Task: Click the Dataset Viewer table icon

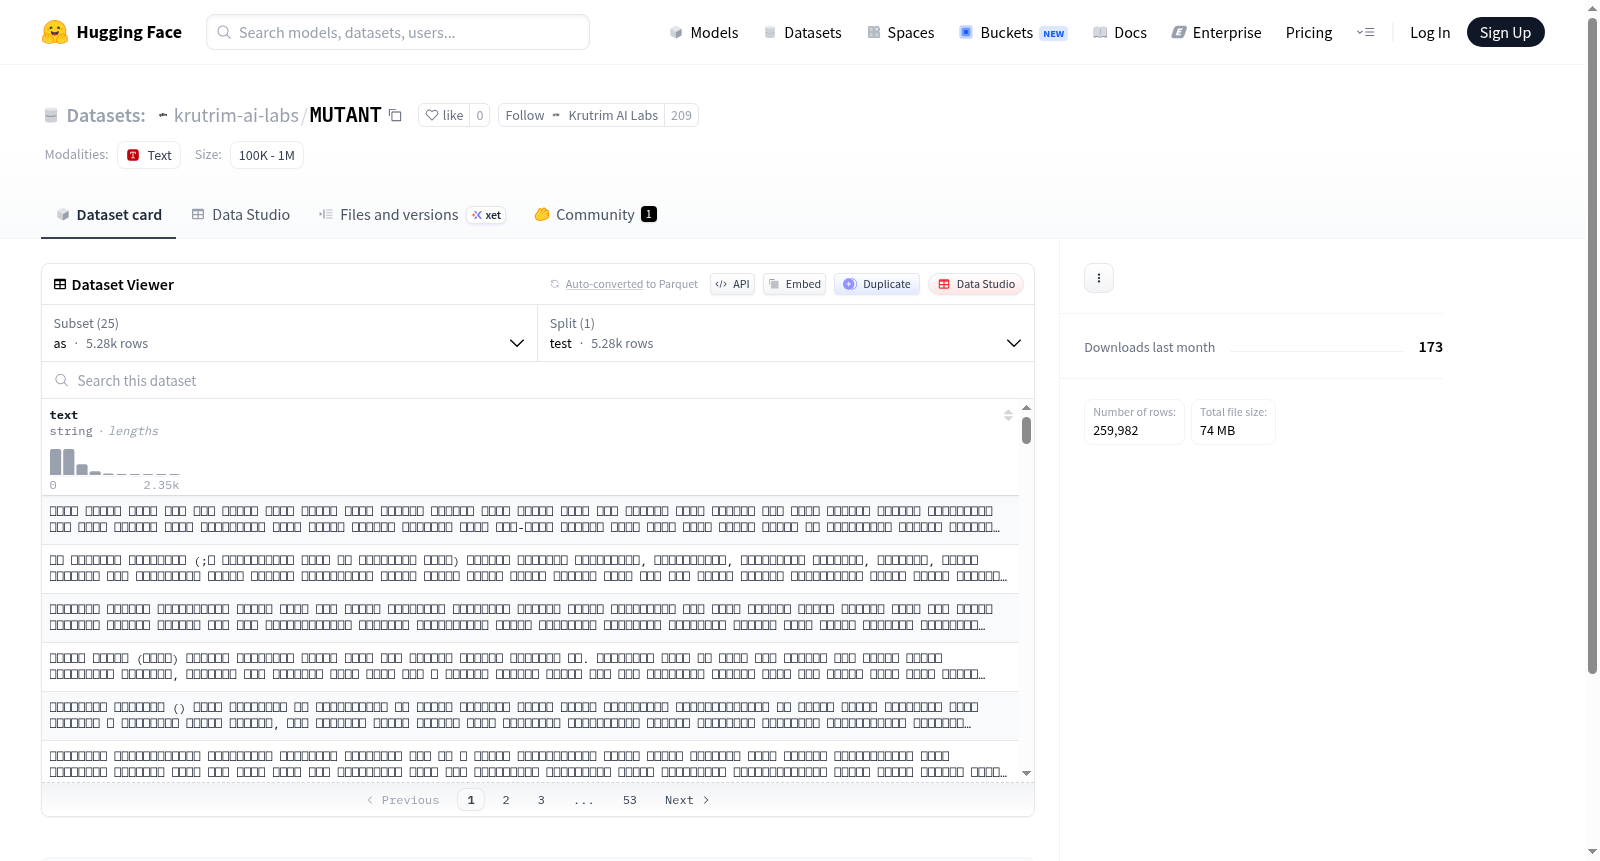Action: [60, 285]
